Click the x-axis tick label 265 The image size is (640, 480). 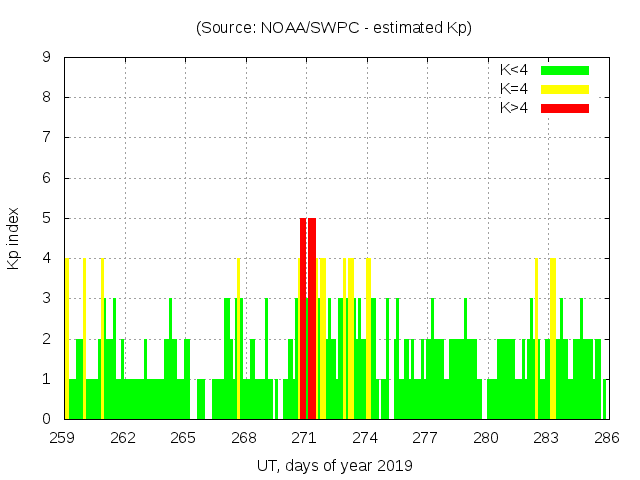[x=183, y=438]
